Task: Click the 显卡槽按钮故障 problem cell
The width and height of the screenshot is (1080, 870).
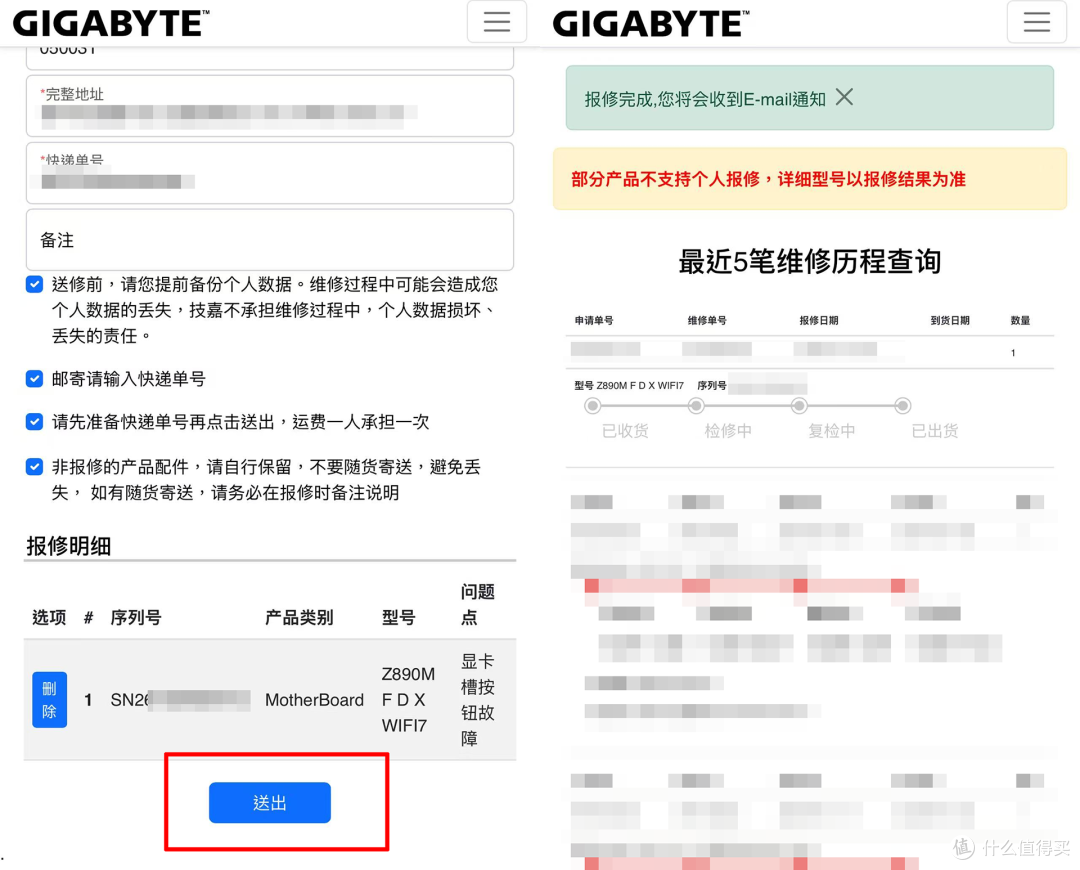Action: [477, 700]
